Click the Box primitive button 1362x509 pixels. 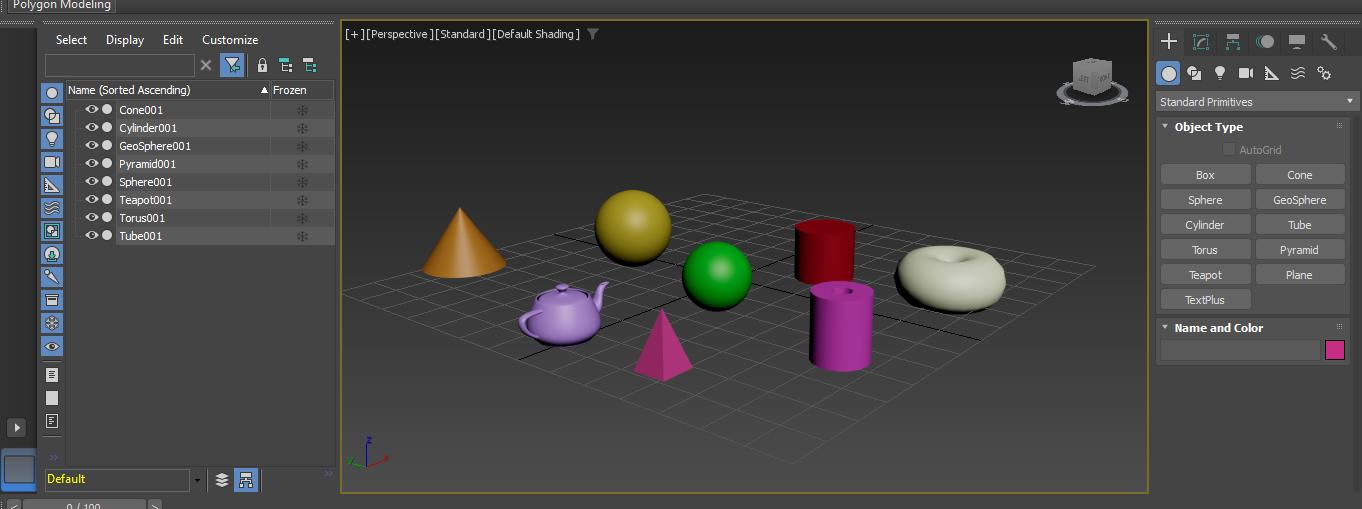1205,175
